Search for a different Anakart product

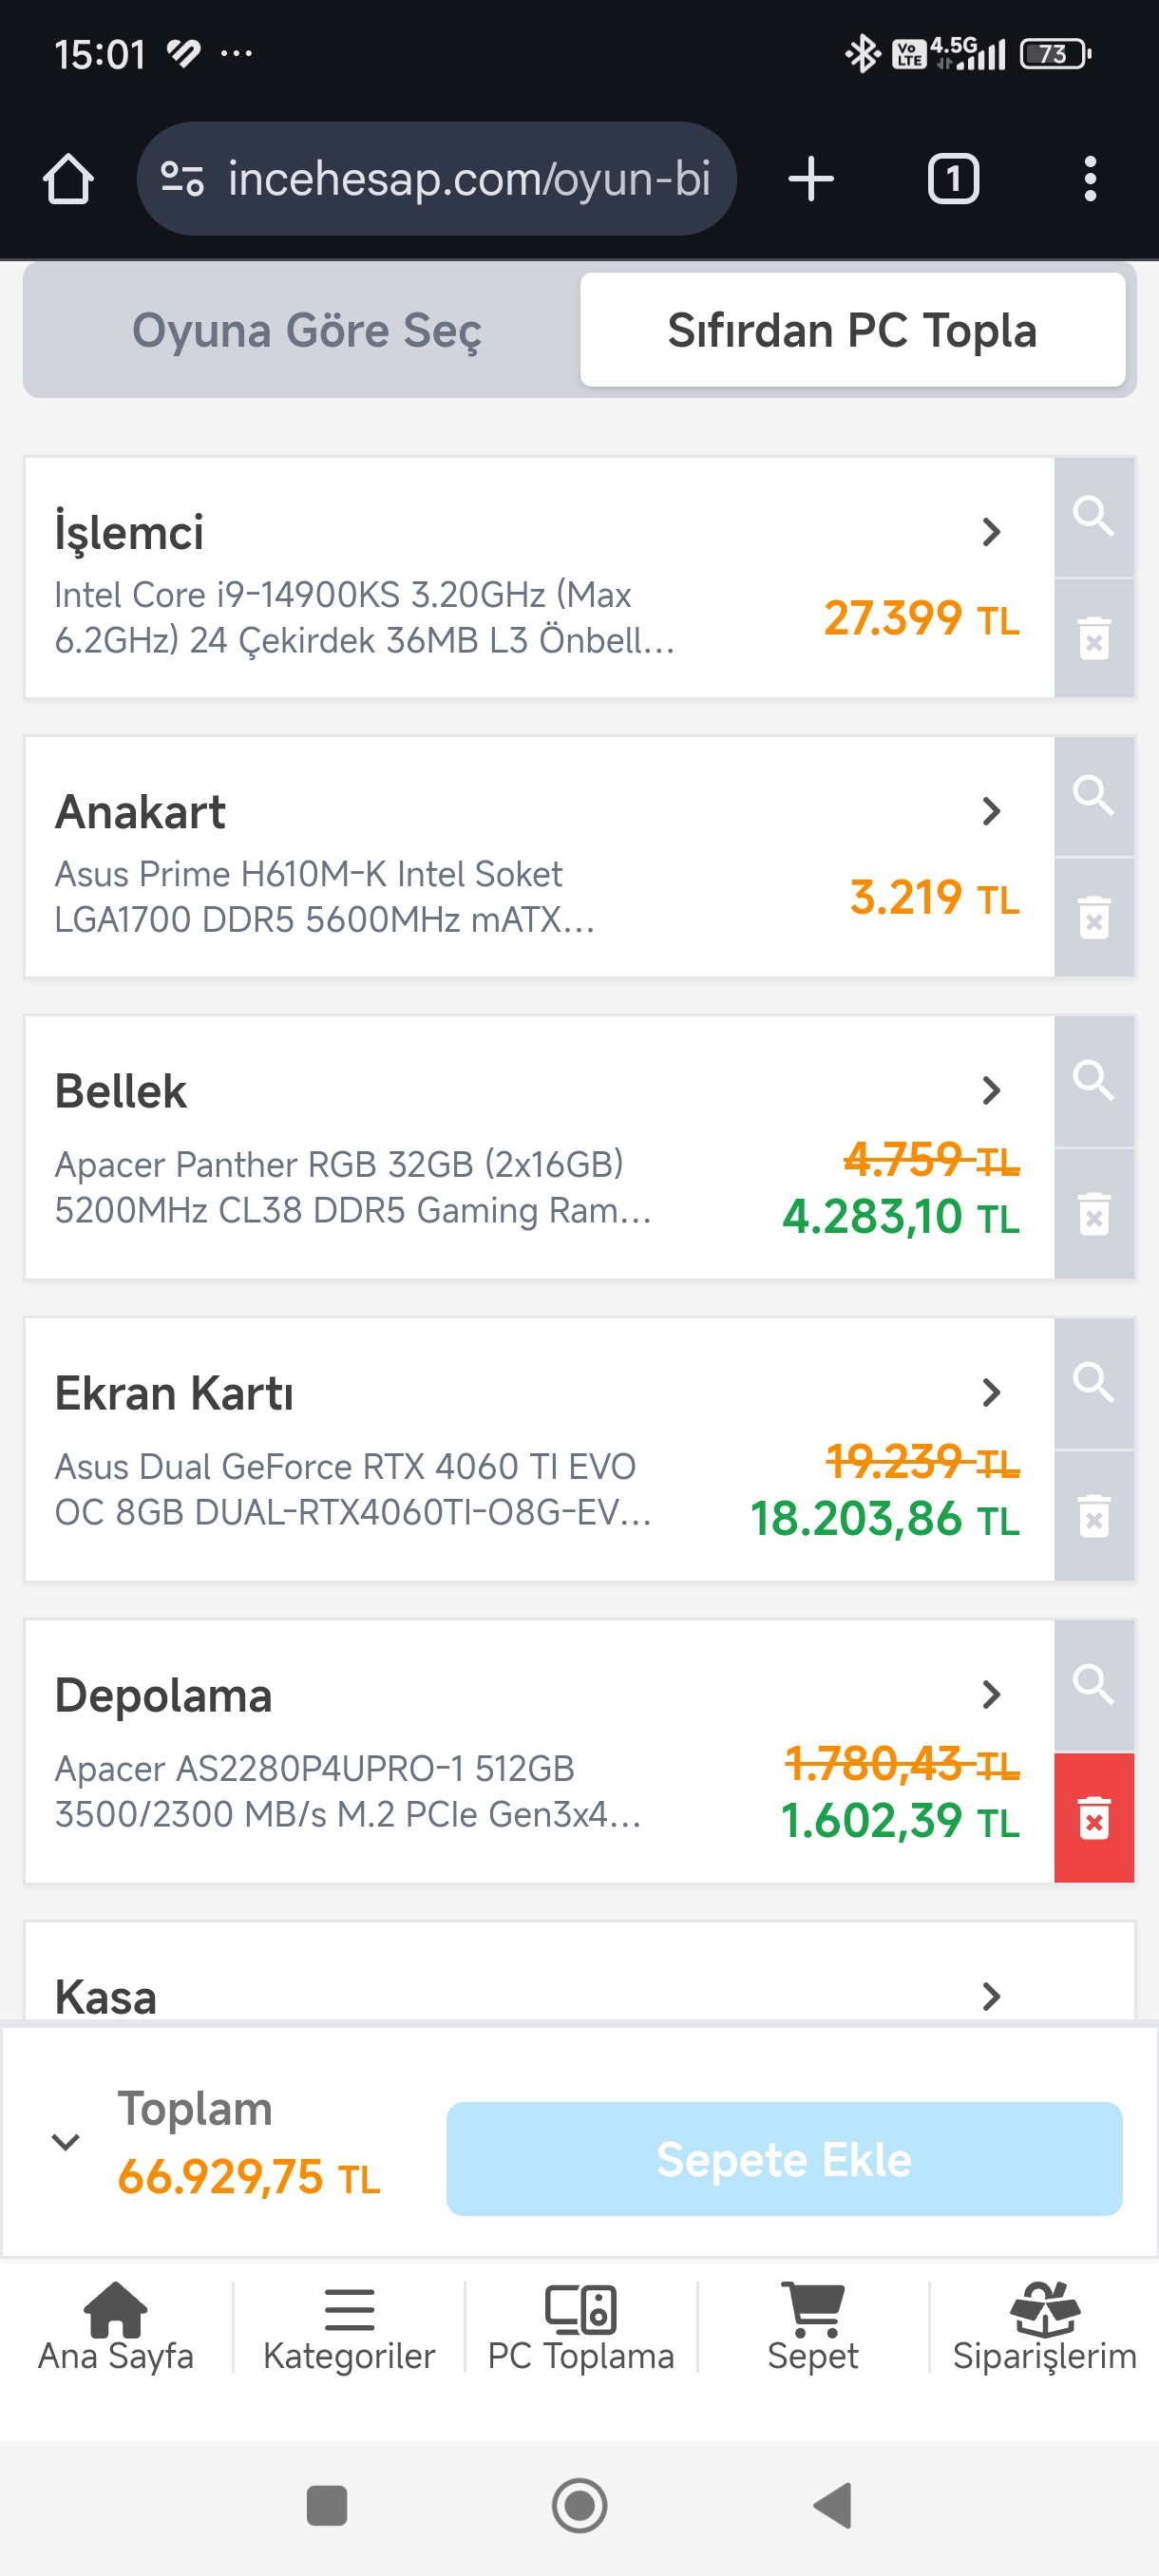coord(1093,796)
